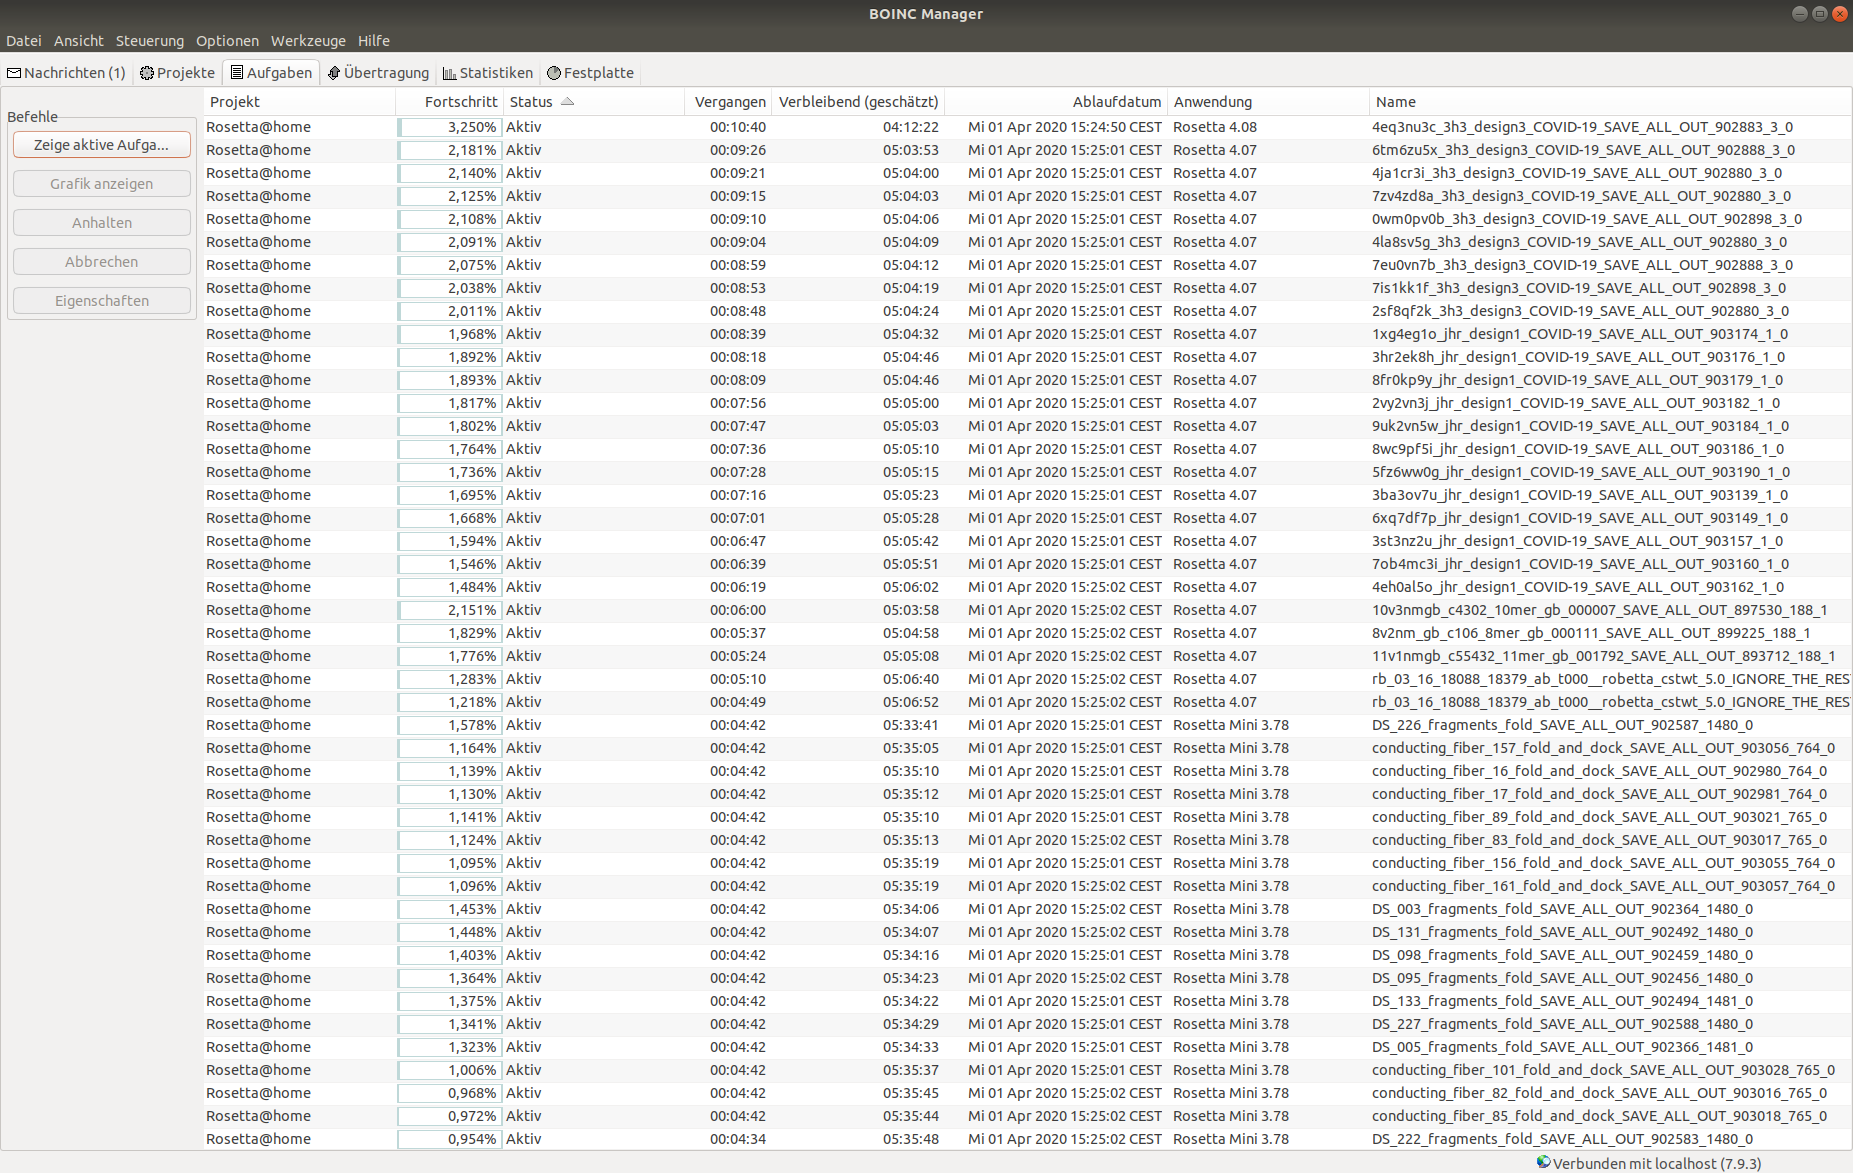Screen dimensions: 1853x1173
Task: Click remaining time 05:33:41
Action: coord(910,725)
